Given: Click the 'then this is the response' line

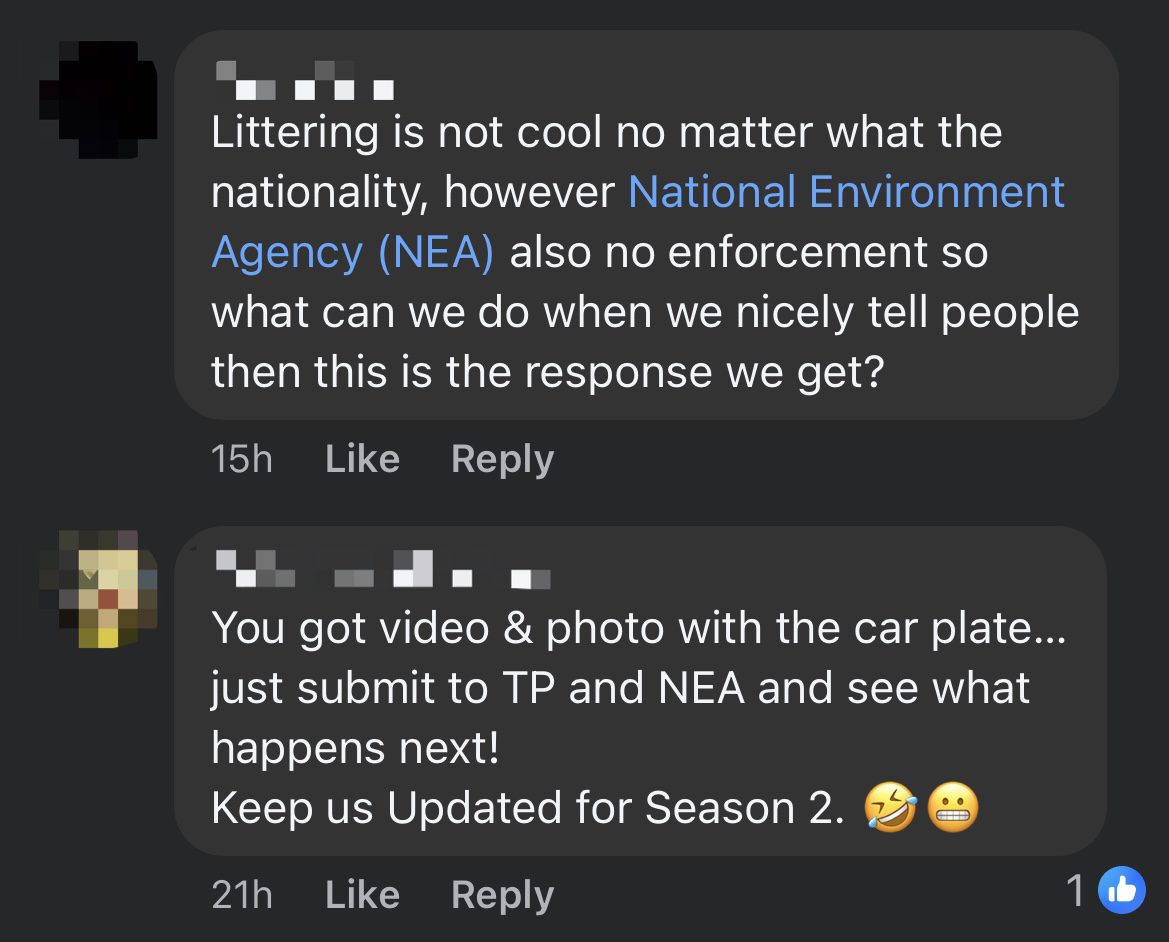Looking at the screenshot, I should click(x=548, y=372).
